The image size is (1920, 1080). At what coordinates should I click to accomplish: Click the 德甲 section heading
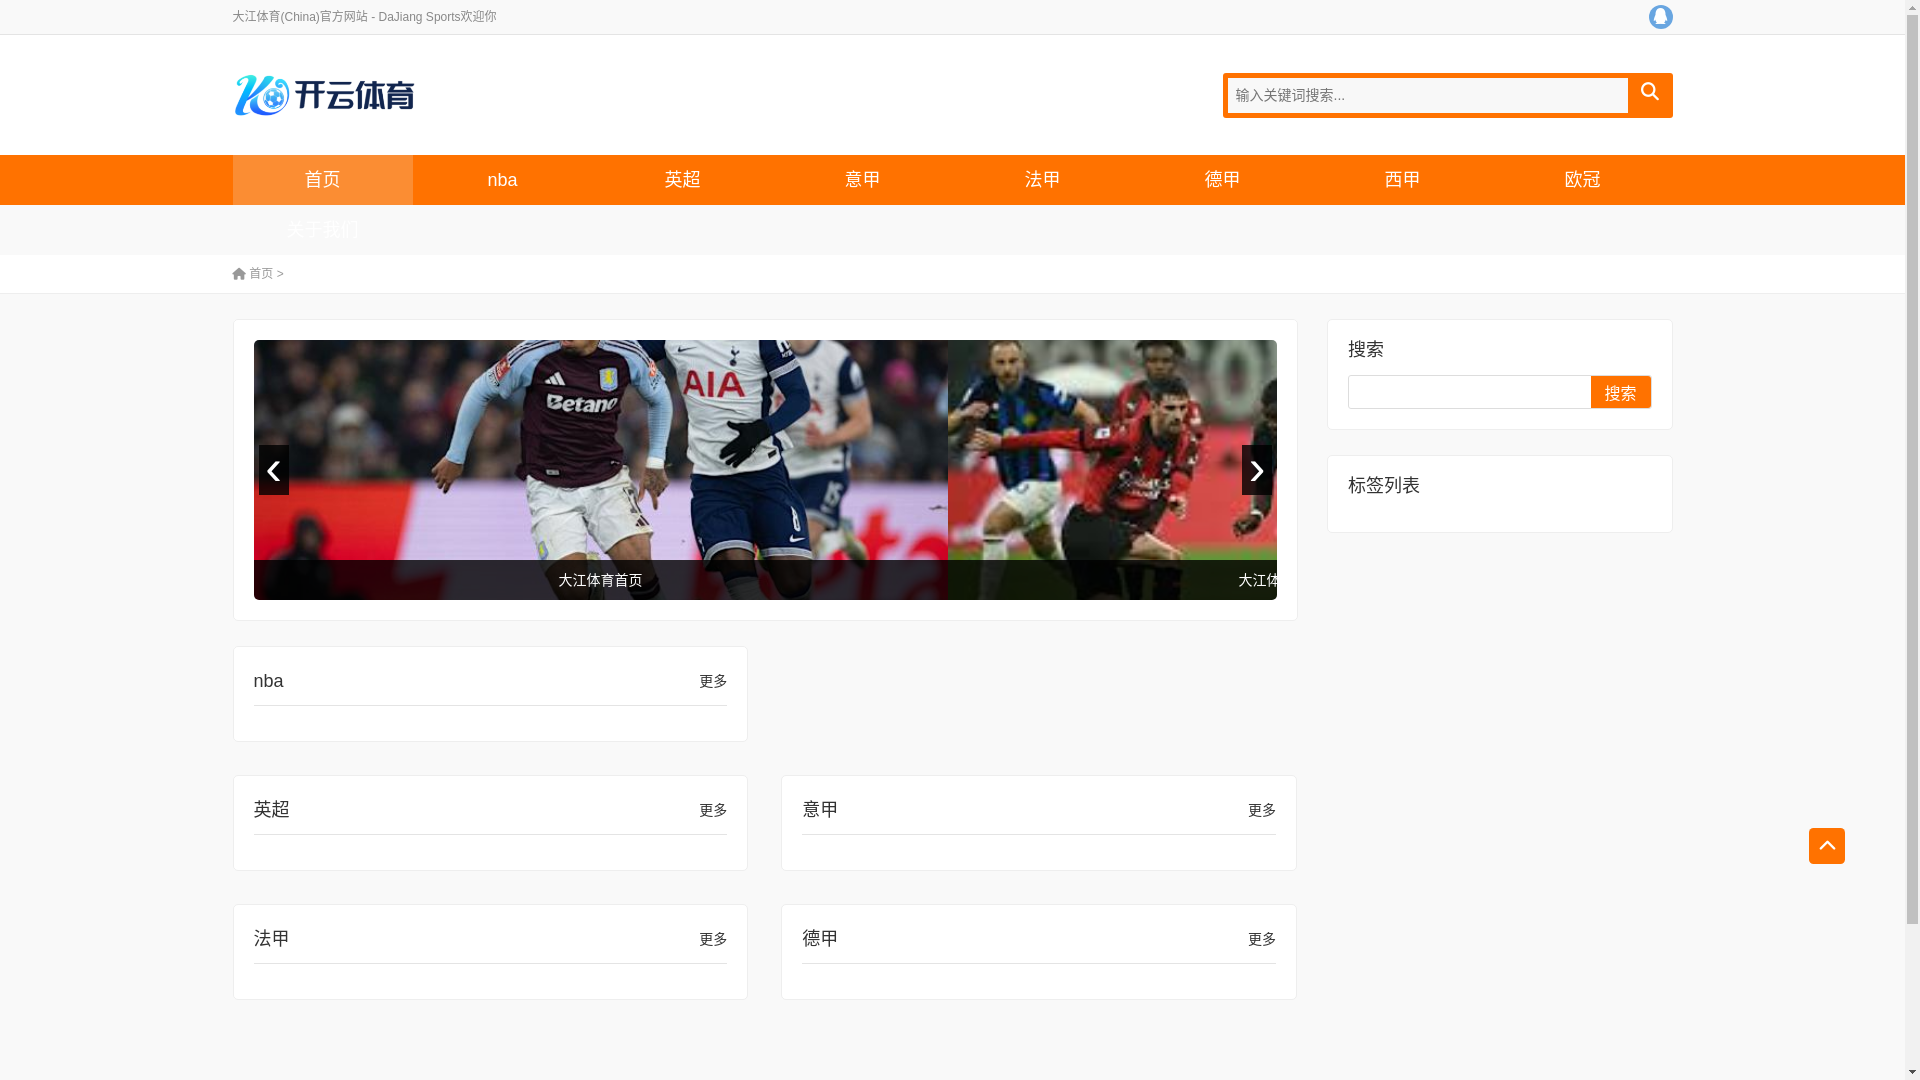point(820,938)
